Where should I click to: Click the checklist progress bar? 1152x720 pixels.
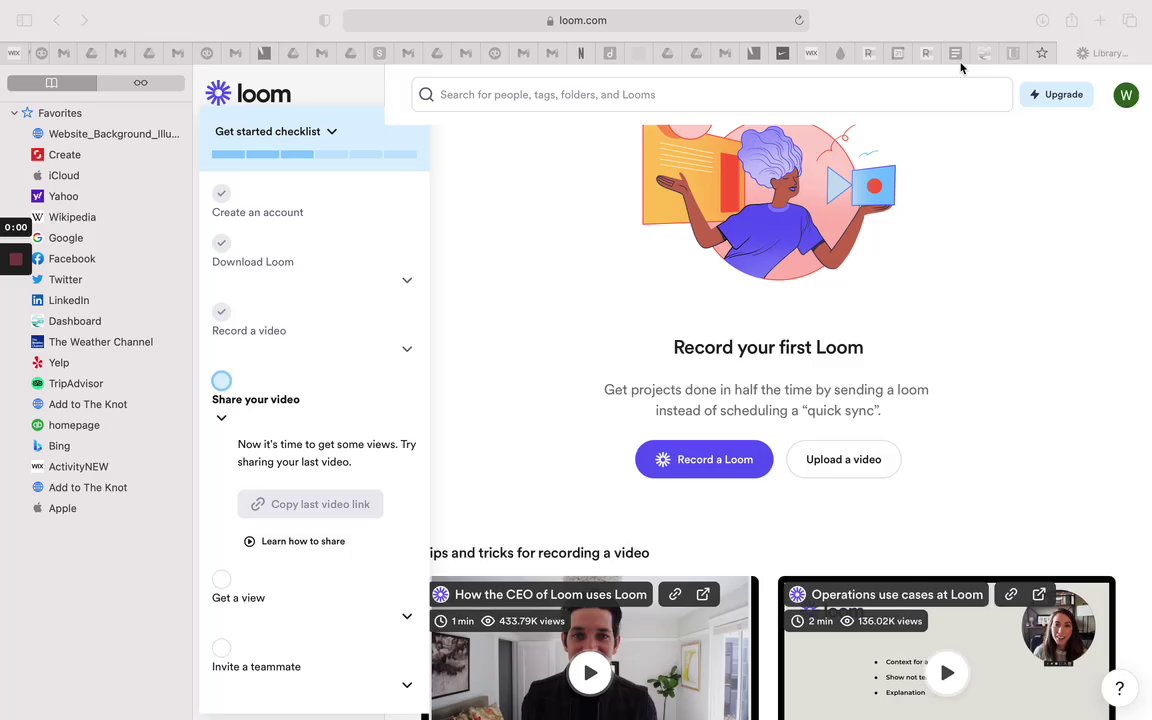(x=314, y=154)
